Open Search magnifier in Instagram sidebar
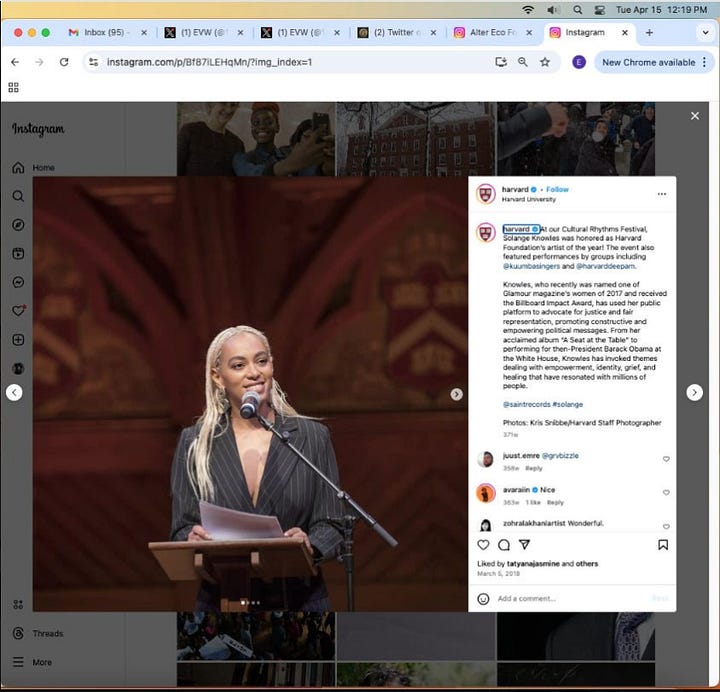Viewport: 720px width, 692px height. [18, 197]
